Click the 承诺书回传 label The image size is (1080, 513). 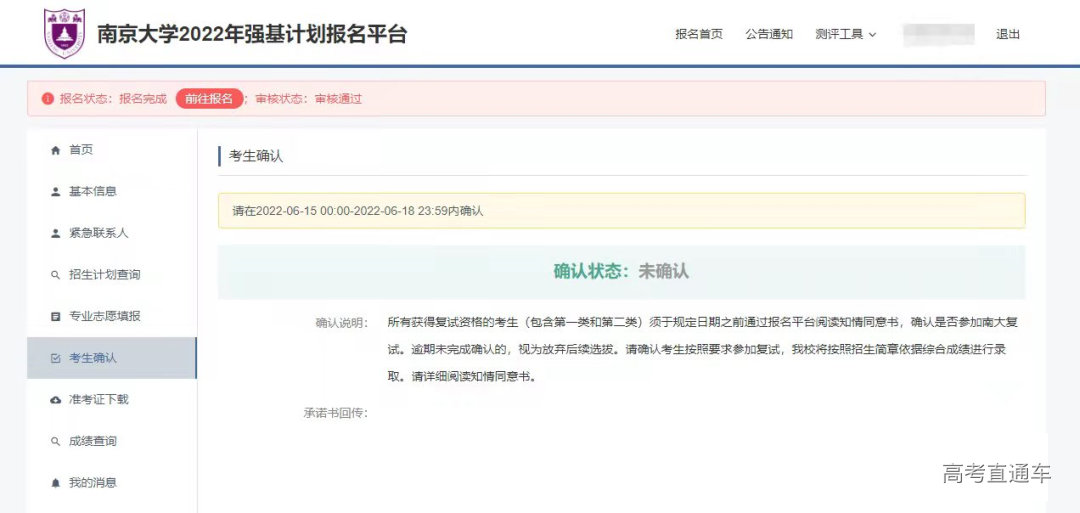click(x=336, y=413)
